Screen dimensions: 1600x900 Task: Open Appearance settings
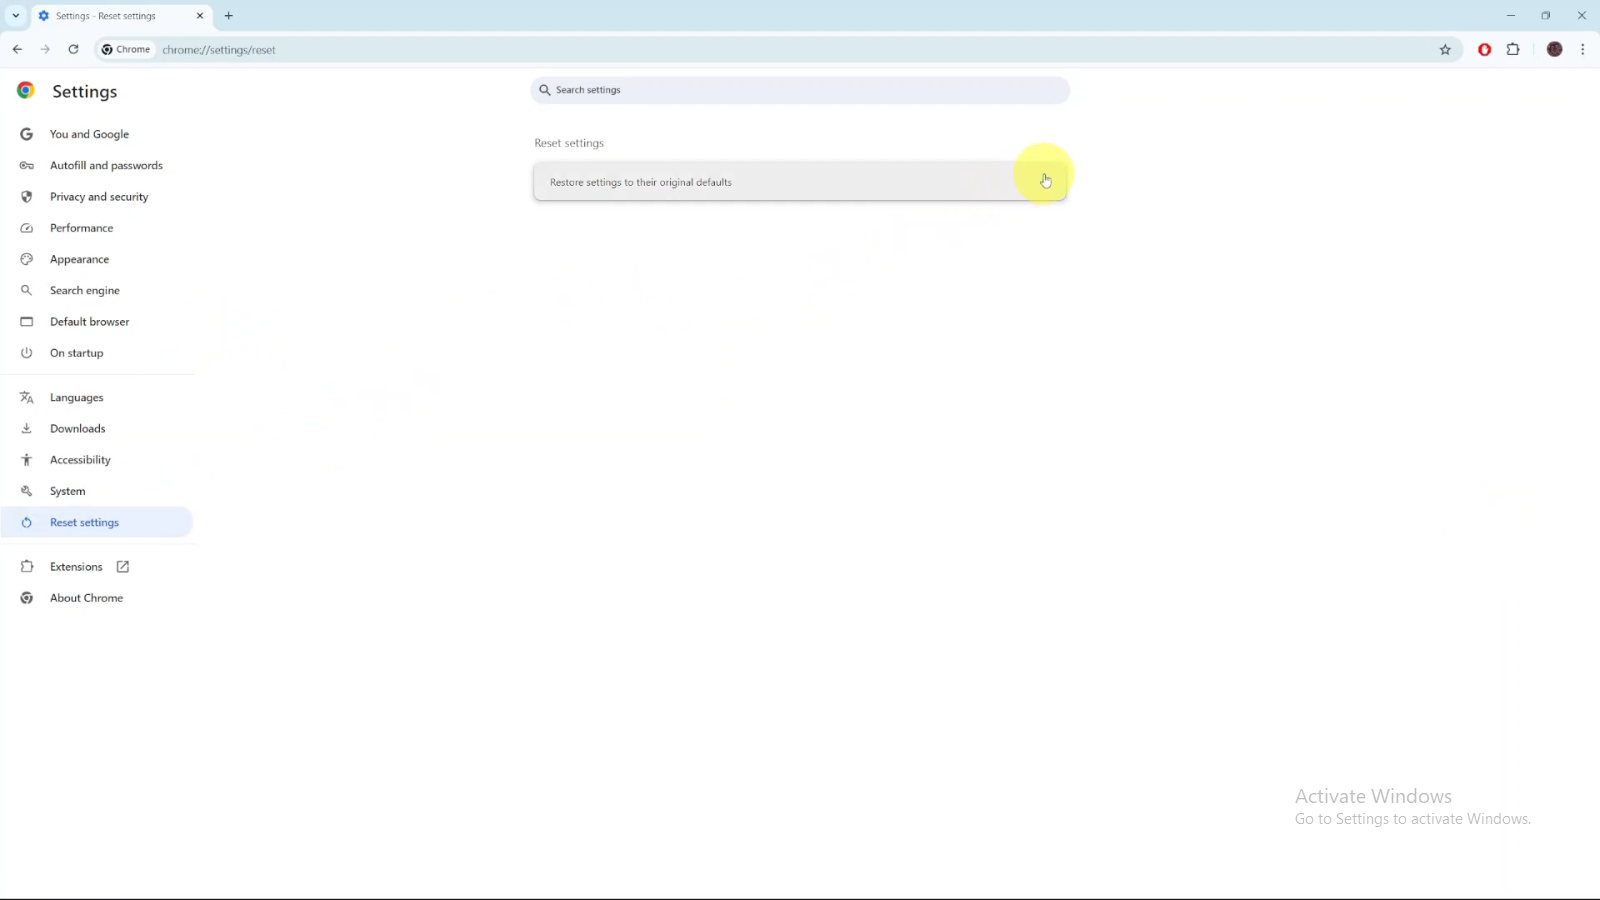point(79,259)
